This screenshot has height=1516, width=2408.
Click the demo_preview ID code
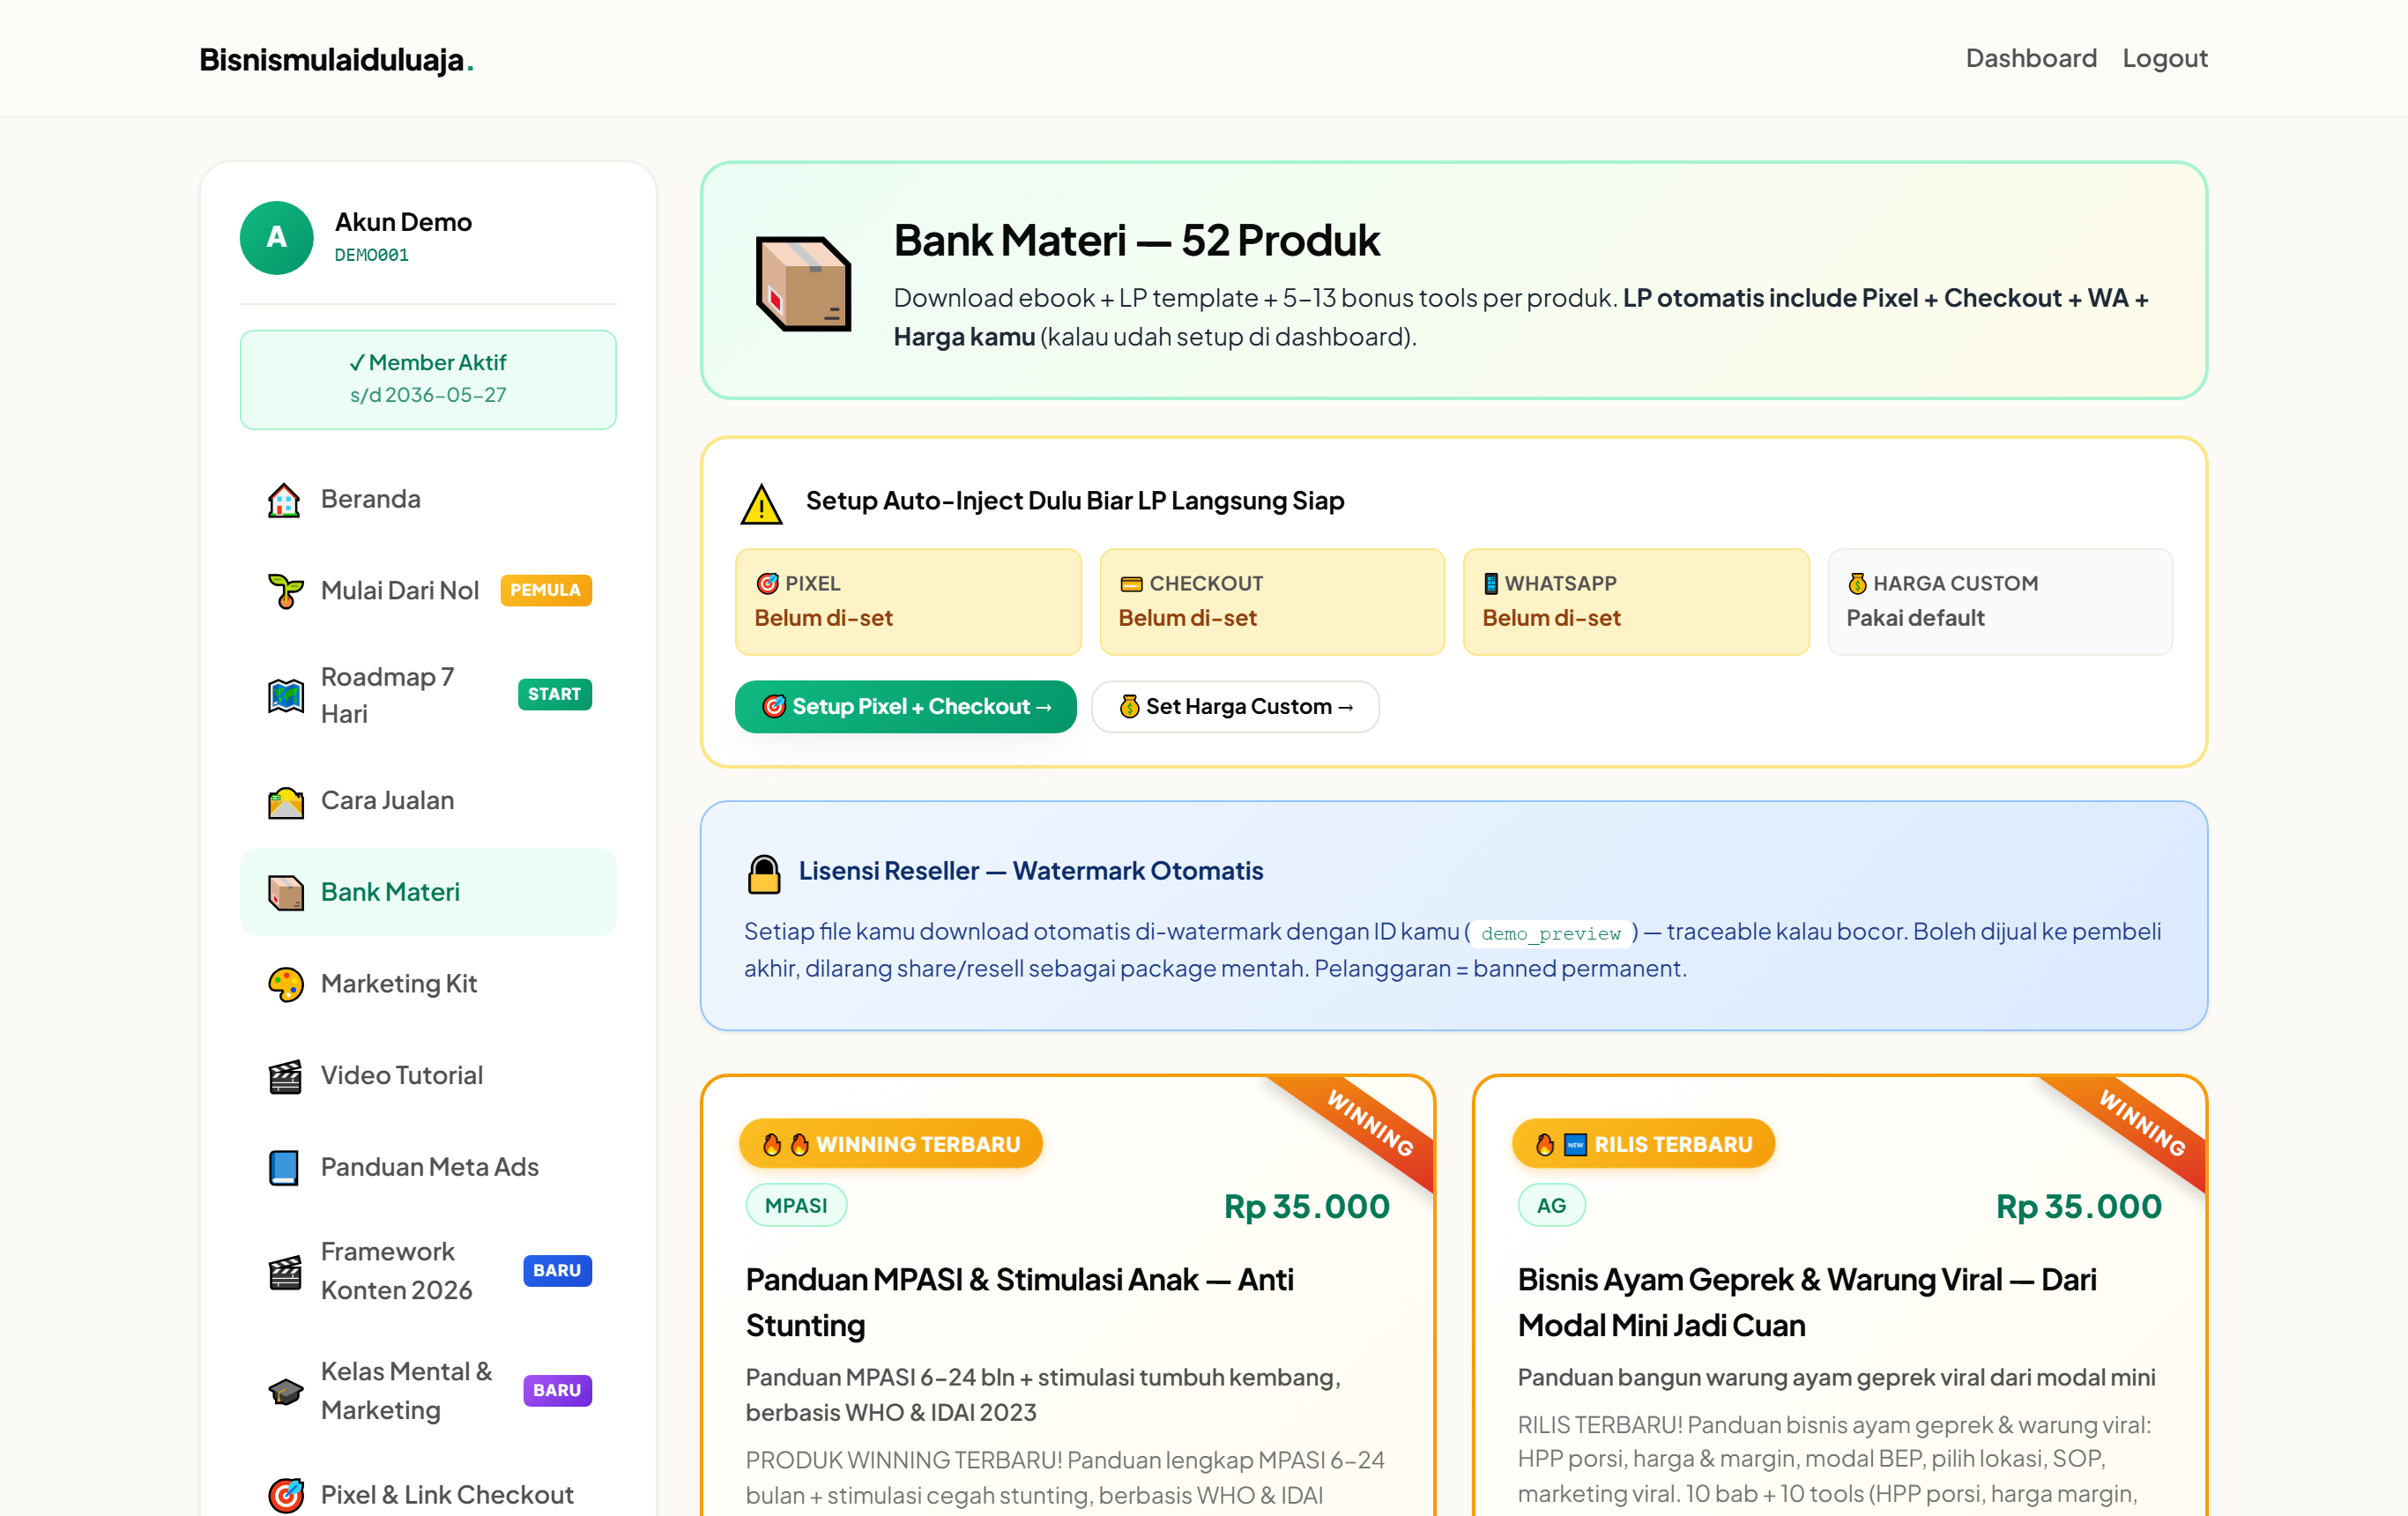(x=1550, y=933)
